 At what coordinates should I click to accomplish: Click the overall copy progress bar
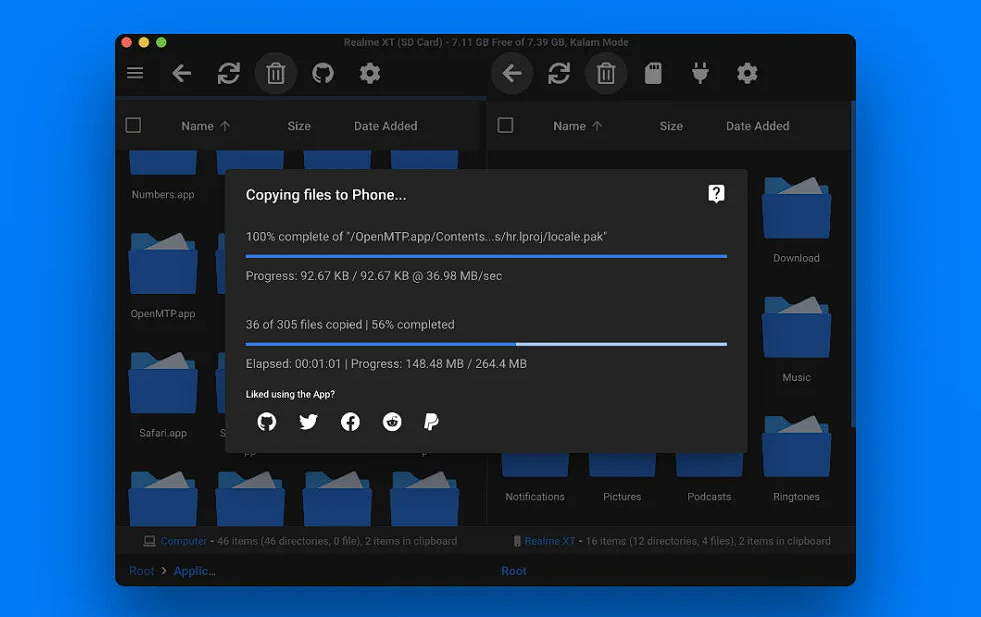coord(486,344)
